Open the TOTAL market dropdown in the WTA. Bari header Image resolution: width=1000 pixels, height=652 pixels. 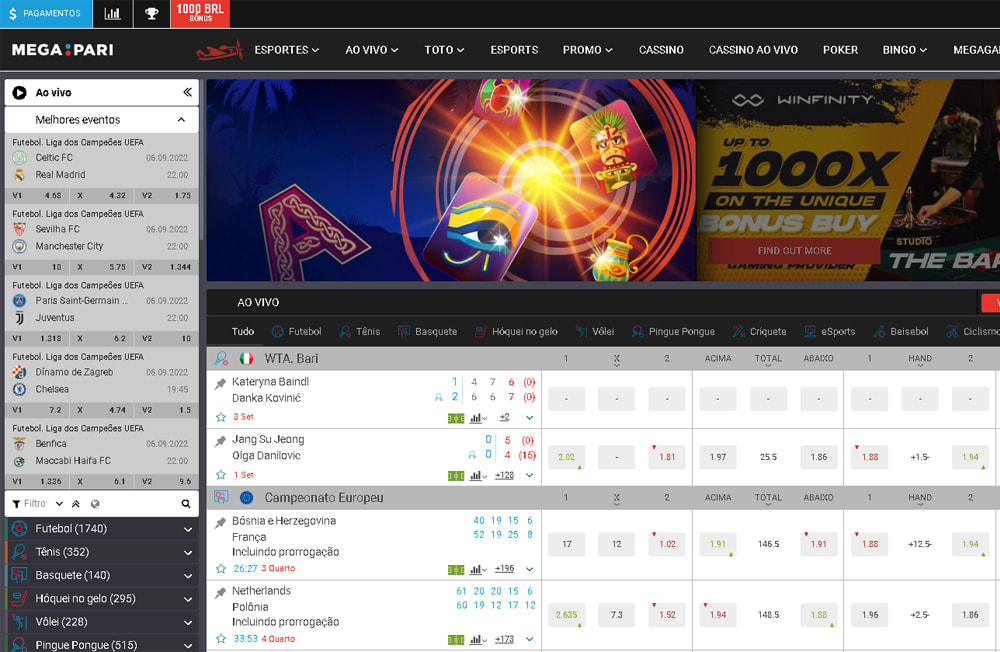[x=768, y=361]
